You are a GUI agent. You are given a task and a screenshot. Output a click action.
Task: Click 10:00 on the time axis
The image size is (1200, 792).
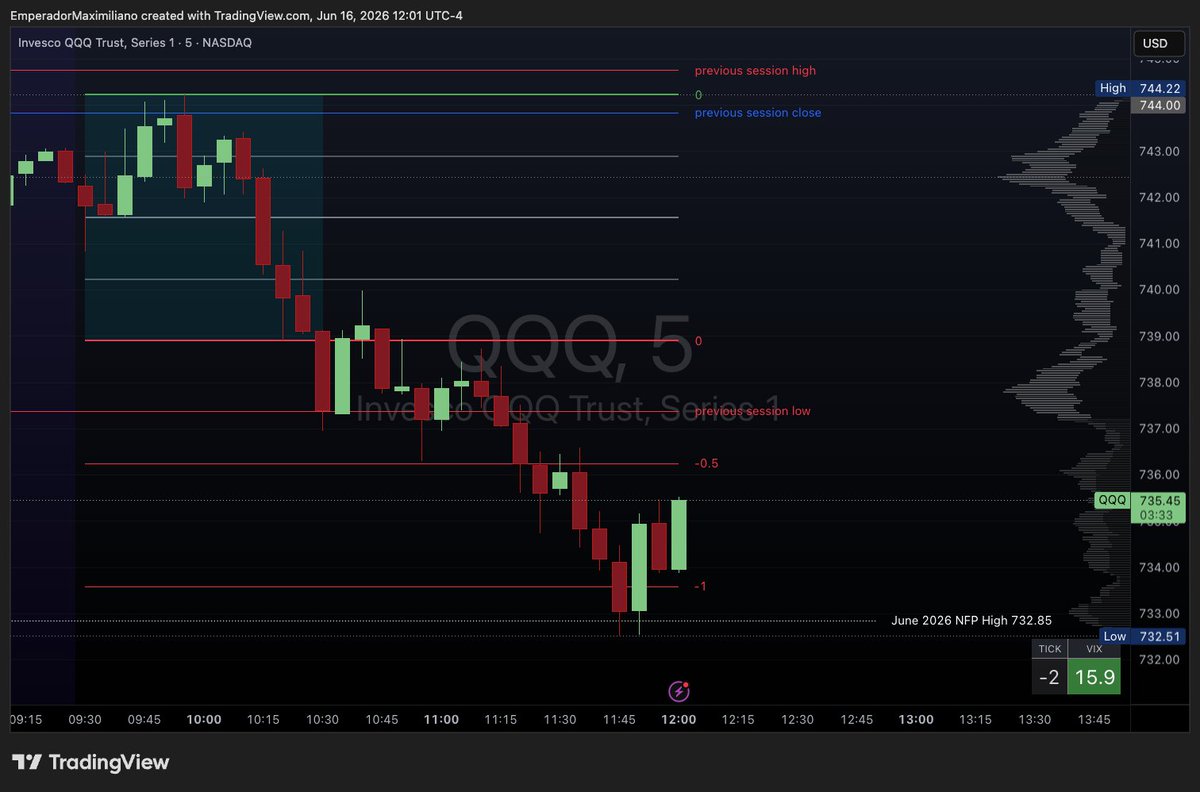[x=204, y=720]
